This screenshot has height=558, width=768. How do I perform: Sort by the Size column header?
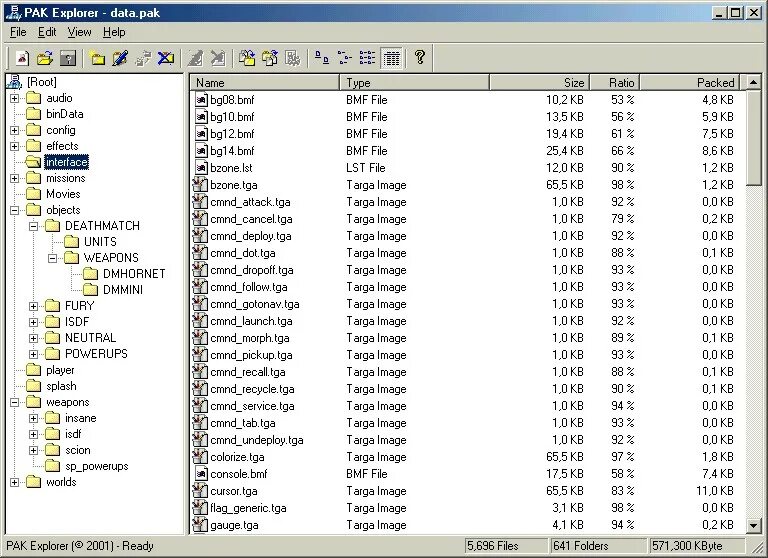(x=540, y=82)
